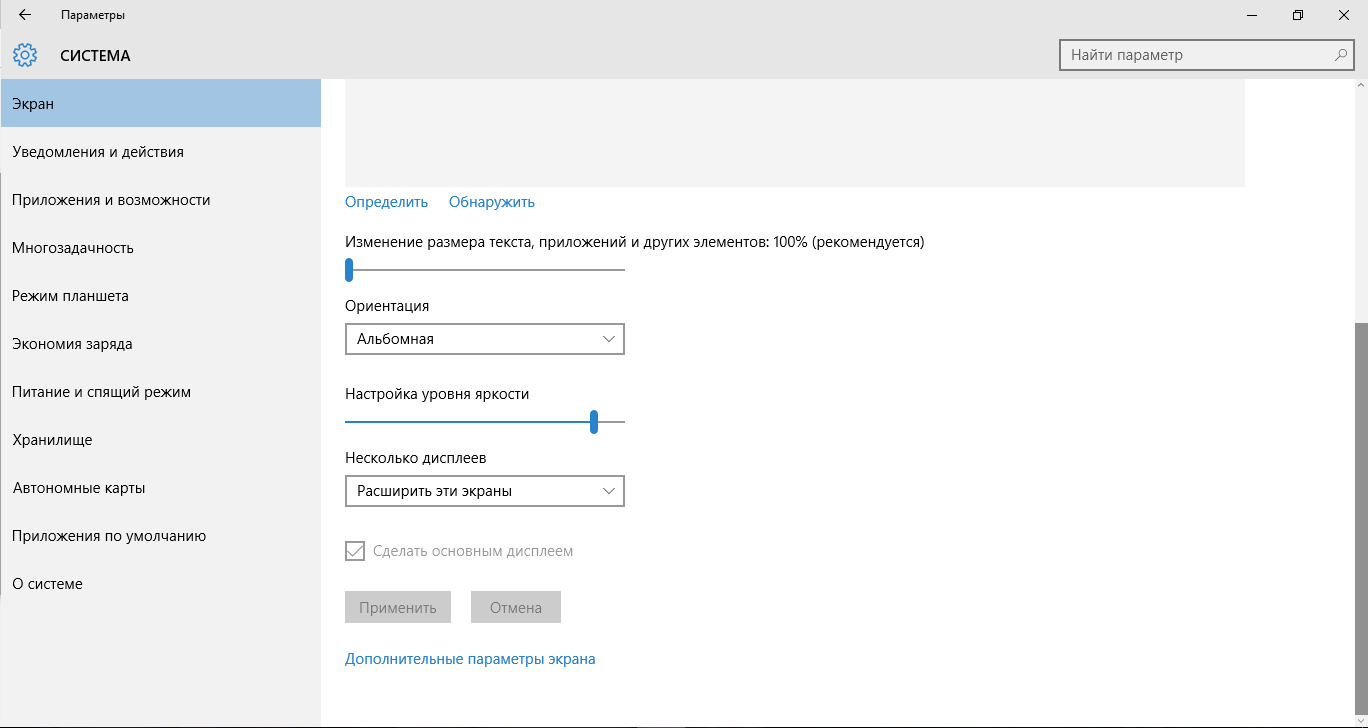Screen dimensions: 1368x728
Task: Click the back arrow icon
Action: [x=25, y=15]
